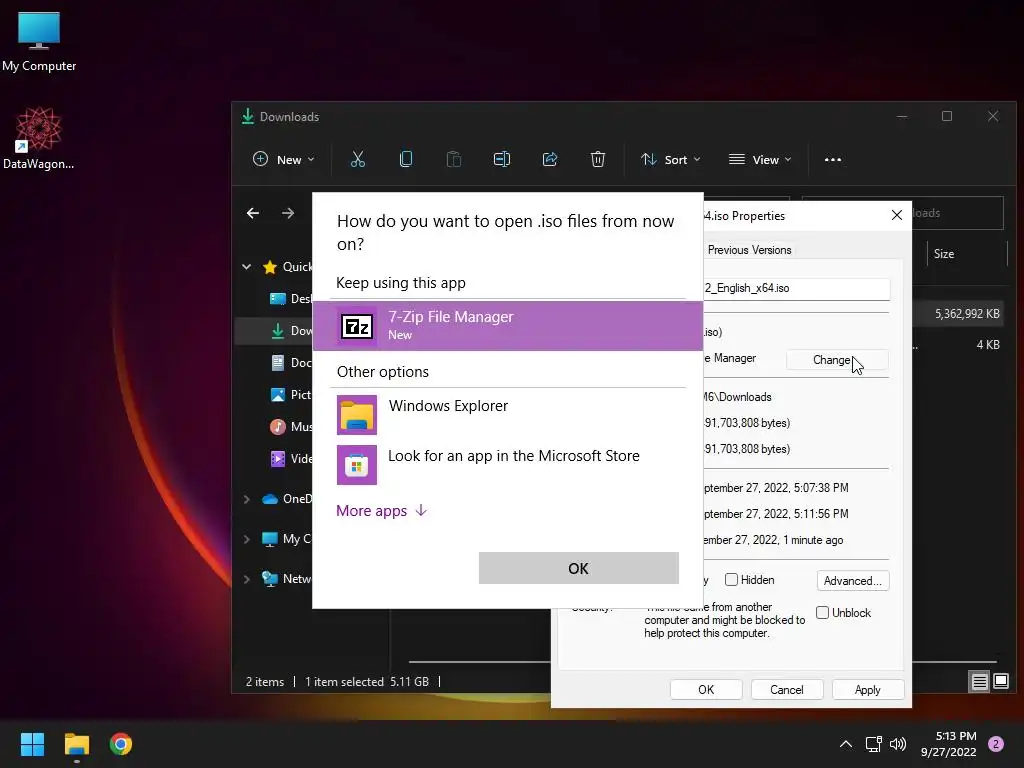Image resolution: width=1024 pixels, height=768 pixels.
Task: Click the Change button in Properties
Action: point(837,360)
